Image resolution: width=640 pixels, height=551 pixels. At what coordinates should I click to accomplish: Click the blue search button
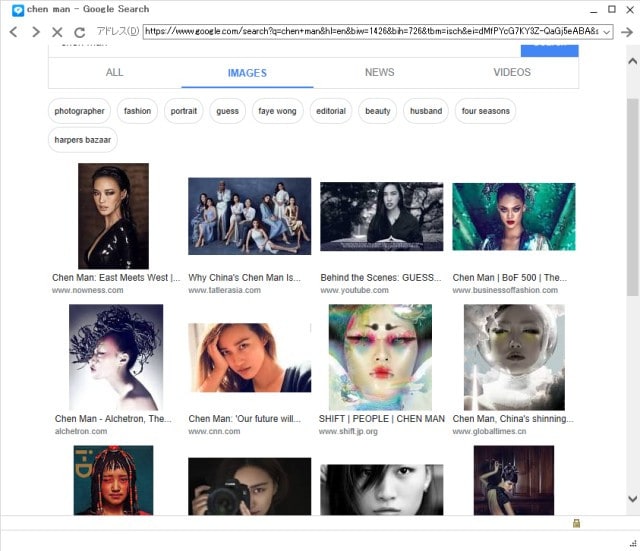click(x=549, y=50)
